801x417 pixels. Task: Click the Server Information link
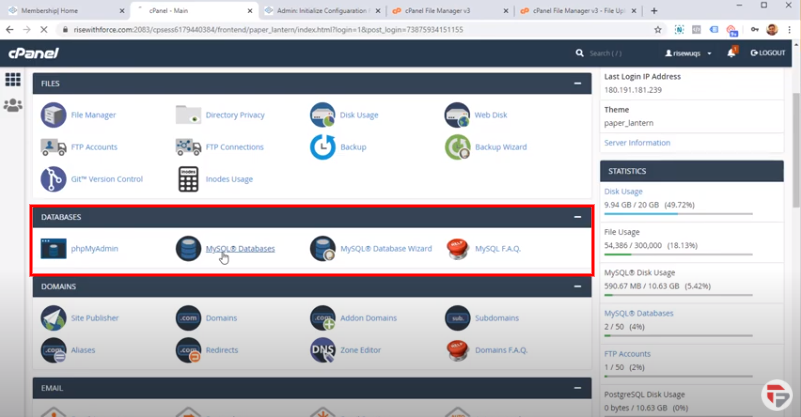tap(637, 143)
